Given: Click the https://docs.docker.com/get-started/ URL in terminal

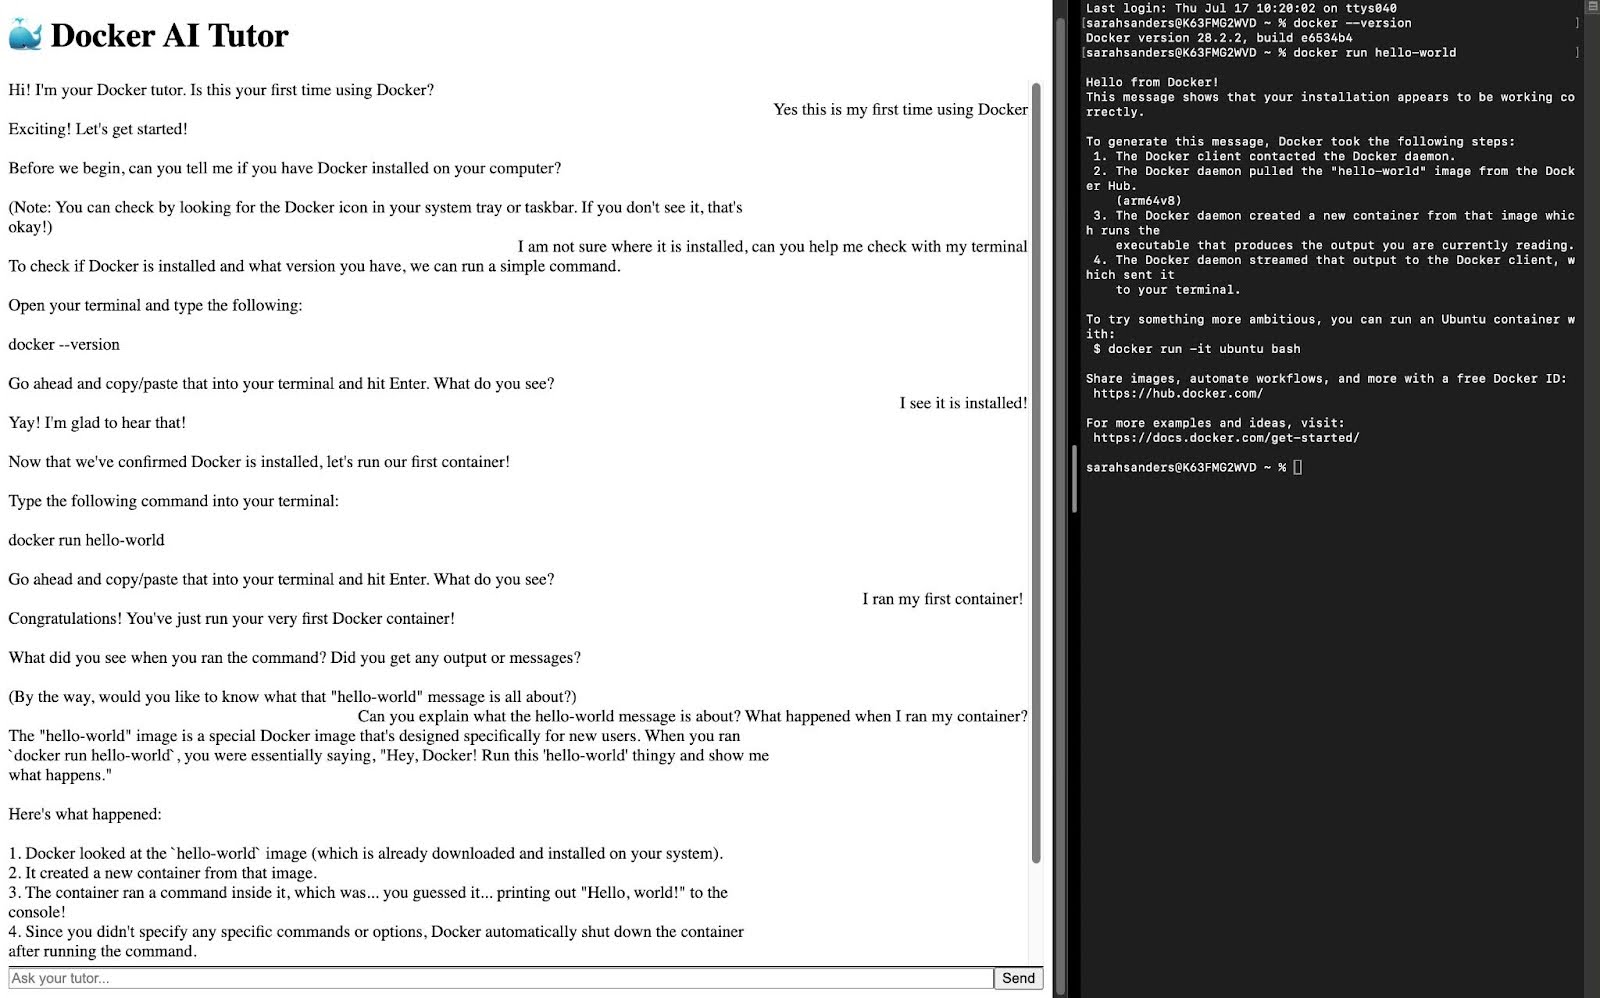Looking at the screenshot, I should pos(1226,438).
